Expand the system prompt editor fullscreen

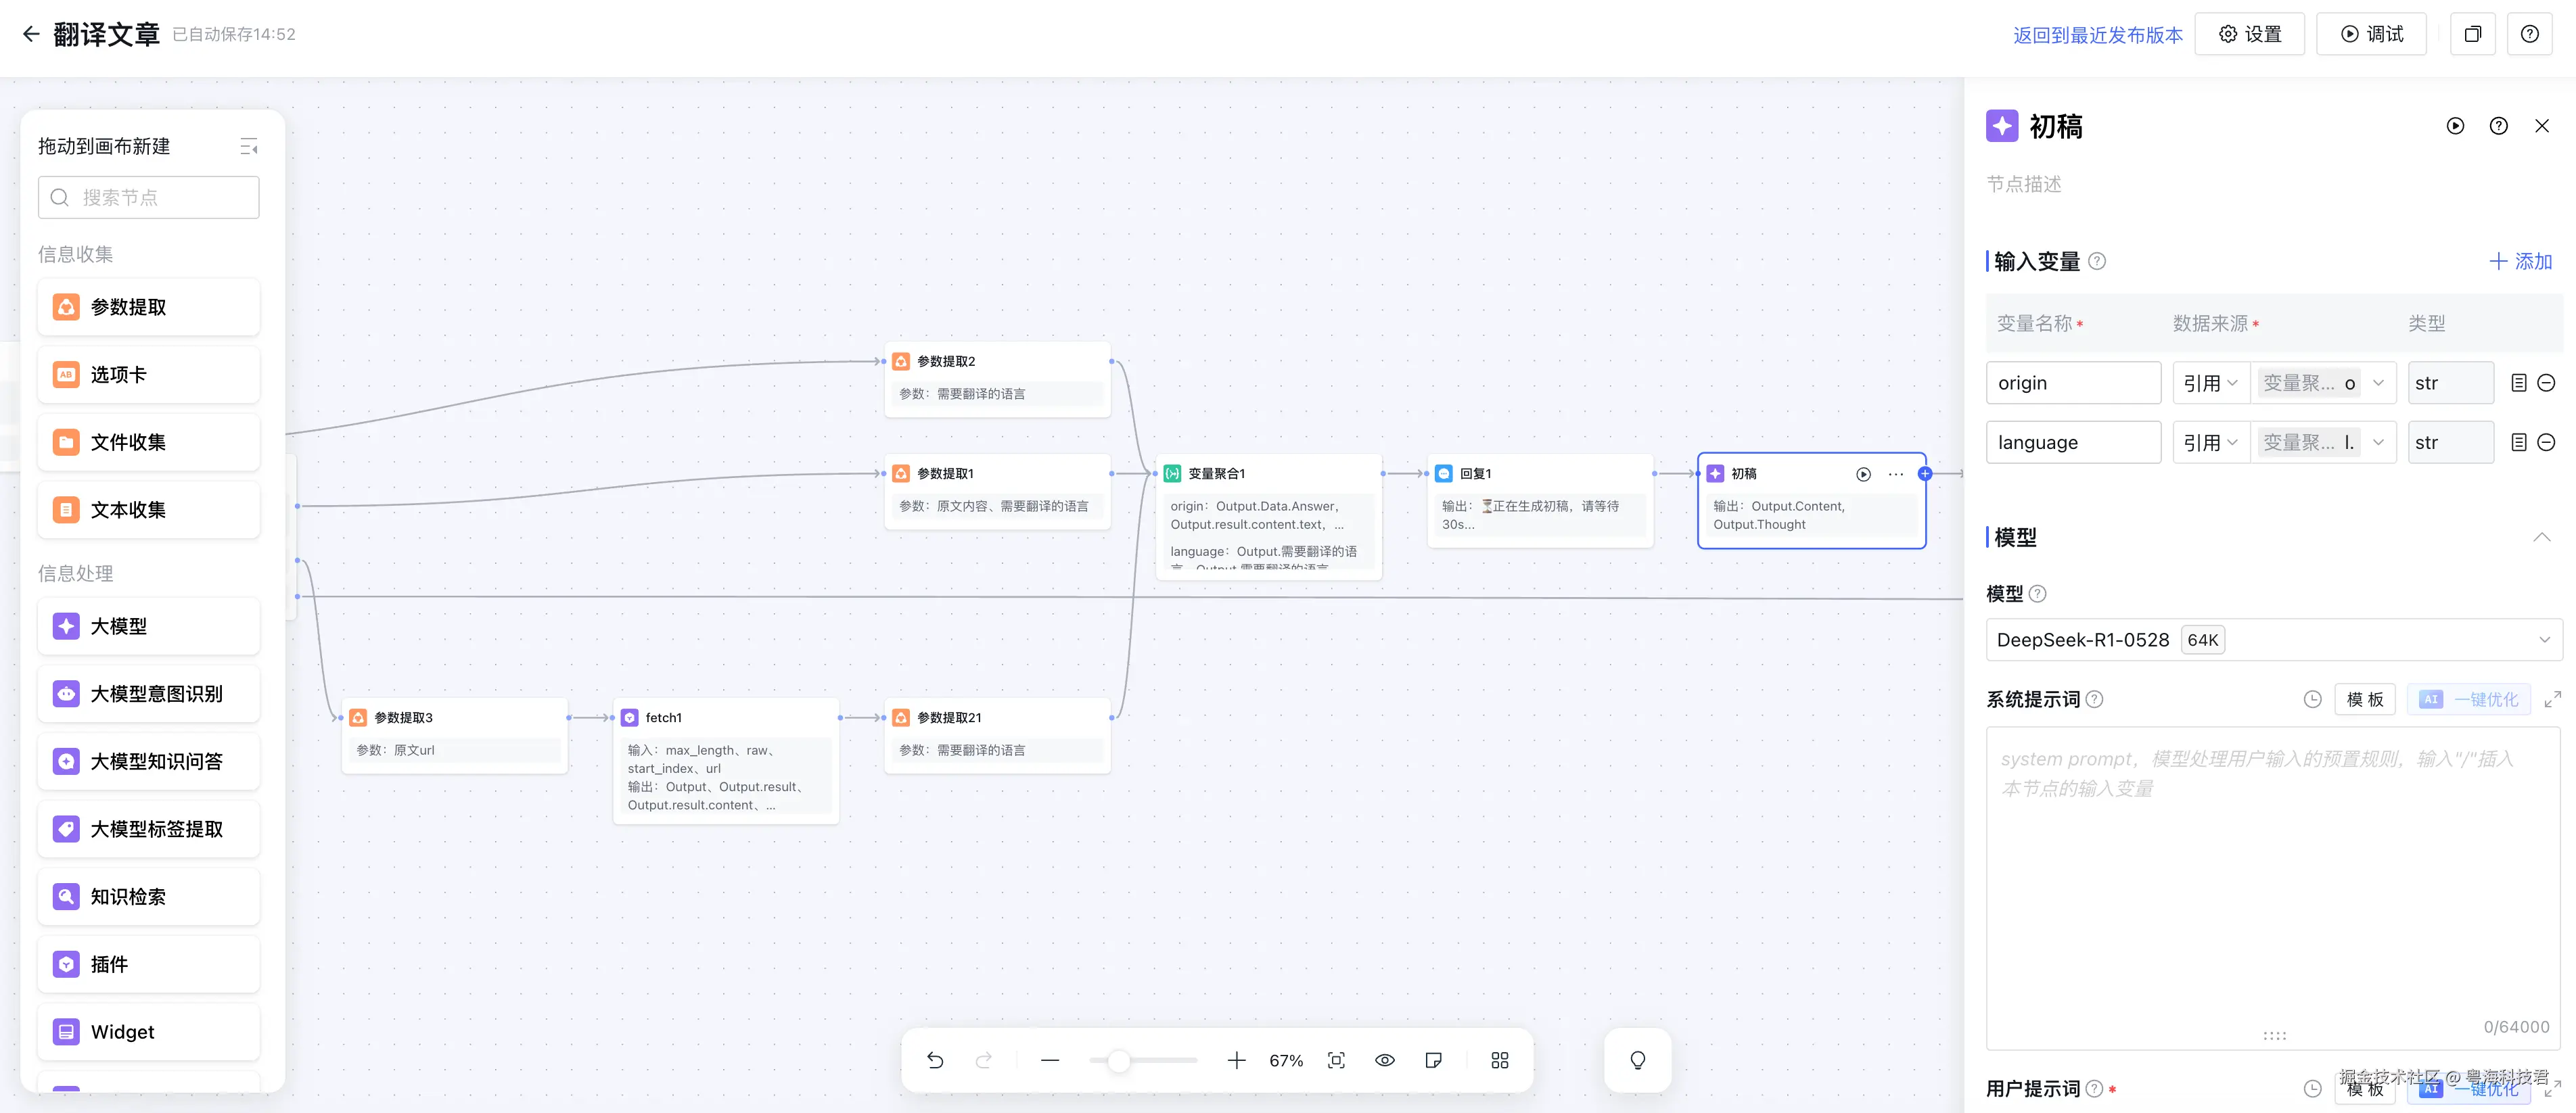[2552, 699]
